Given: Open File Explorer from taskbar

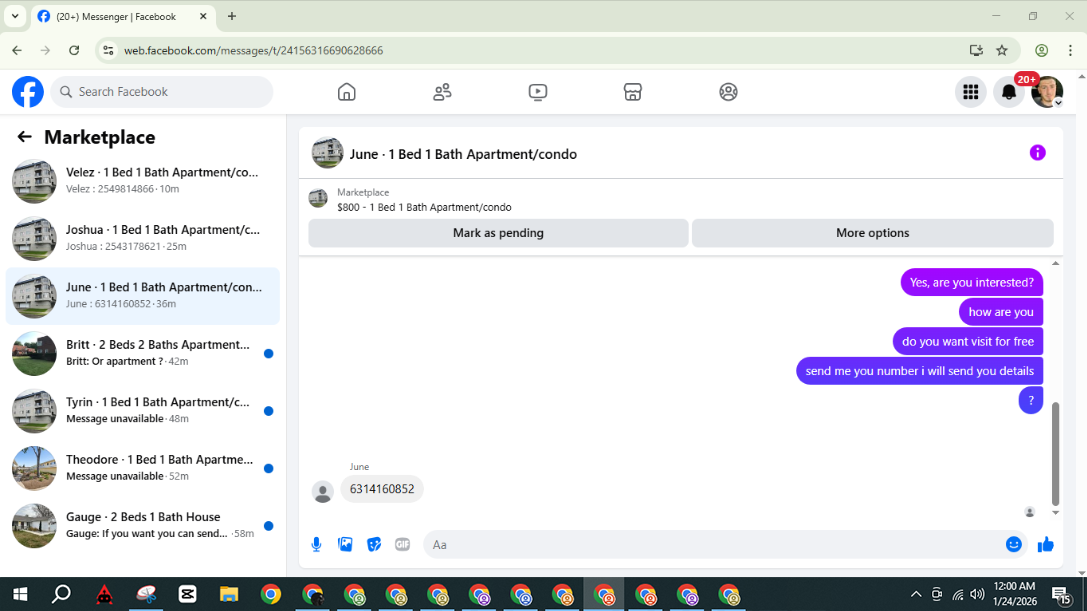Looking at the screenshot, I should pos(229,594).
